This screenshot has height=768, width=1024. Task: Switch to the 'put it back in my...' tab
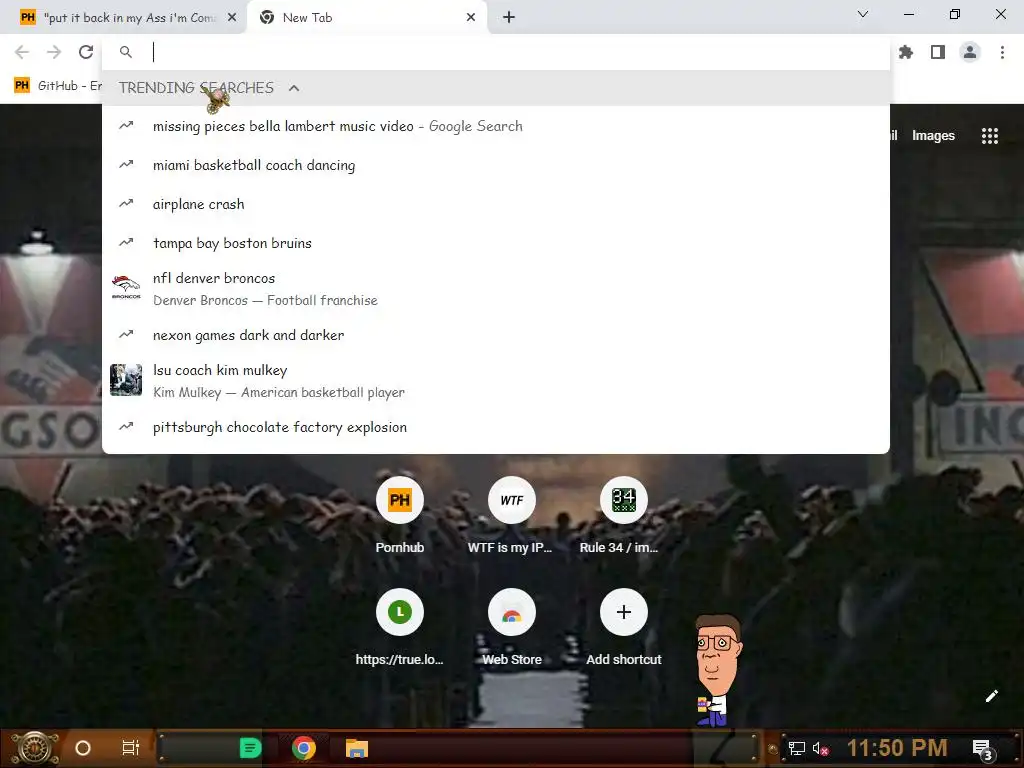(x=124, y=18)
